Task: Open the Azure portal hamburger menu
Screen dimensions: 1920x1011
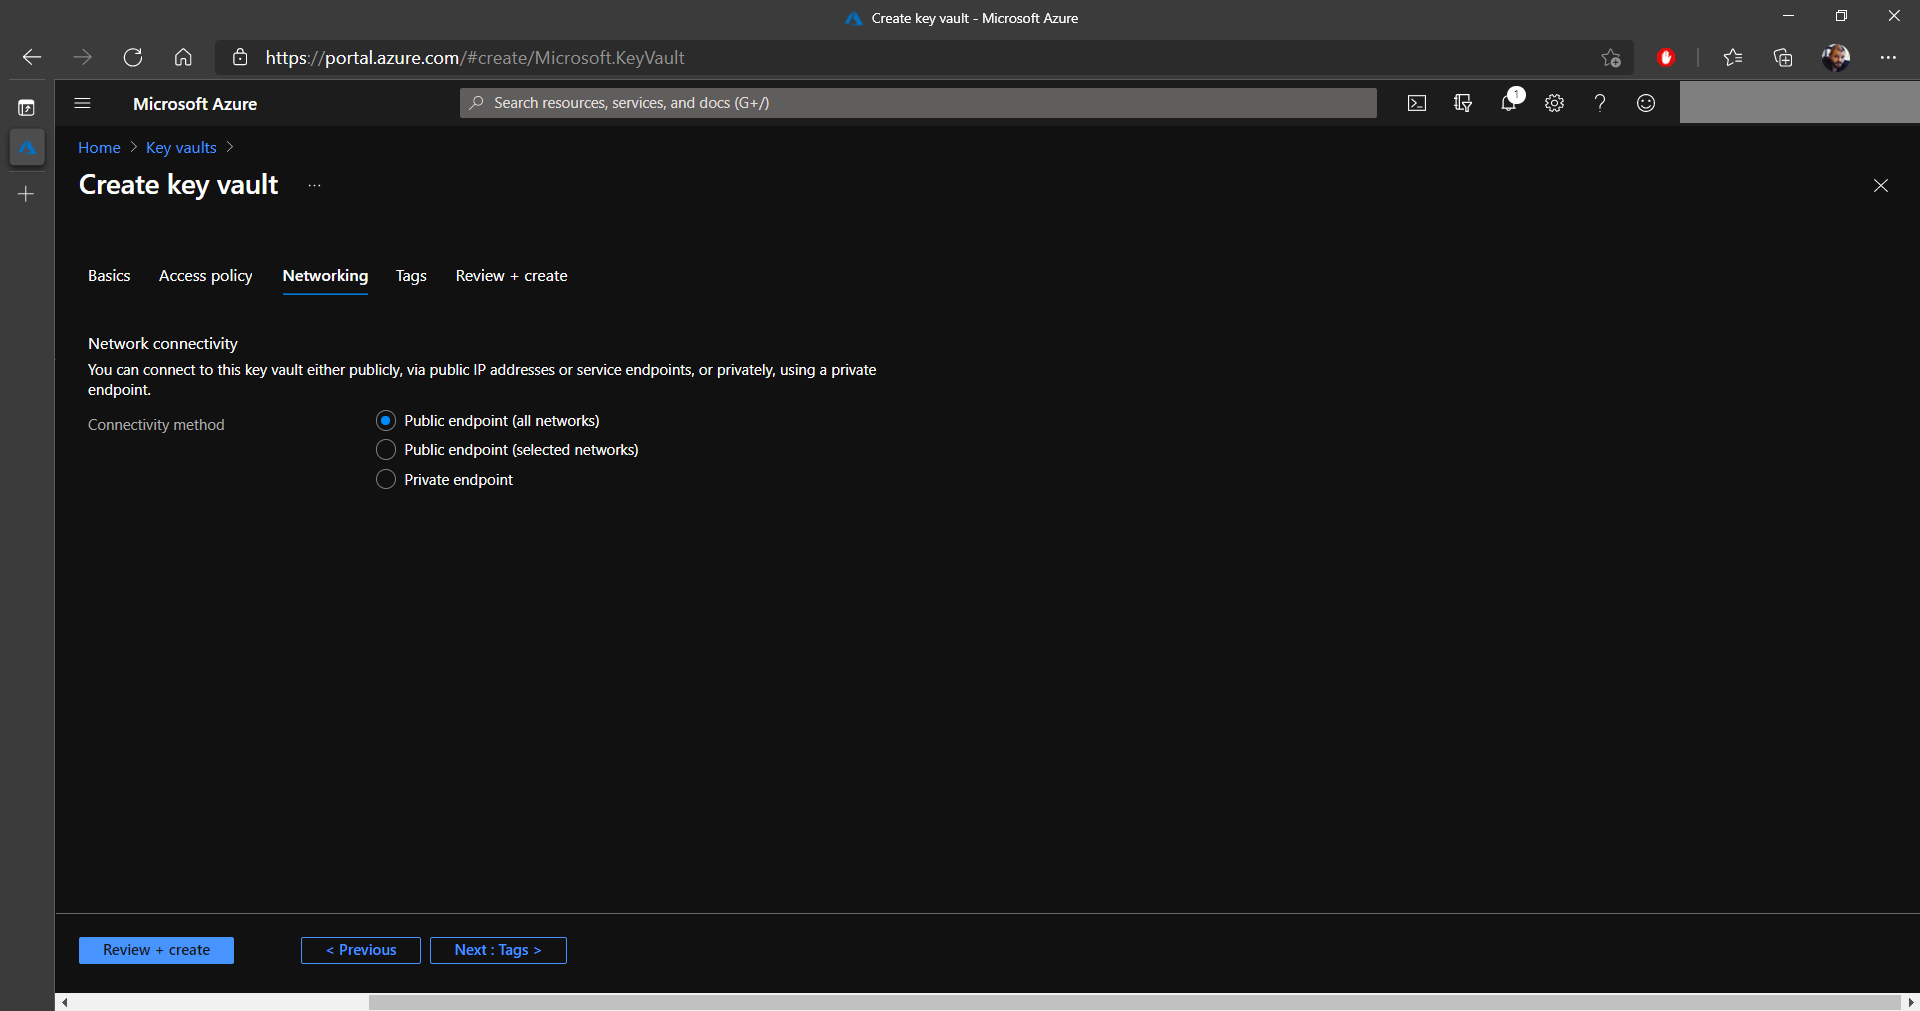Action: pos(83,103)
